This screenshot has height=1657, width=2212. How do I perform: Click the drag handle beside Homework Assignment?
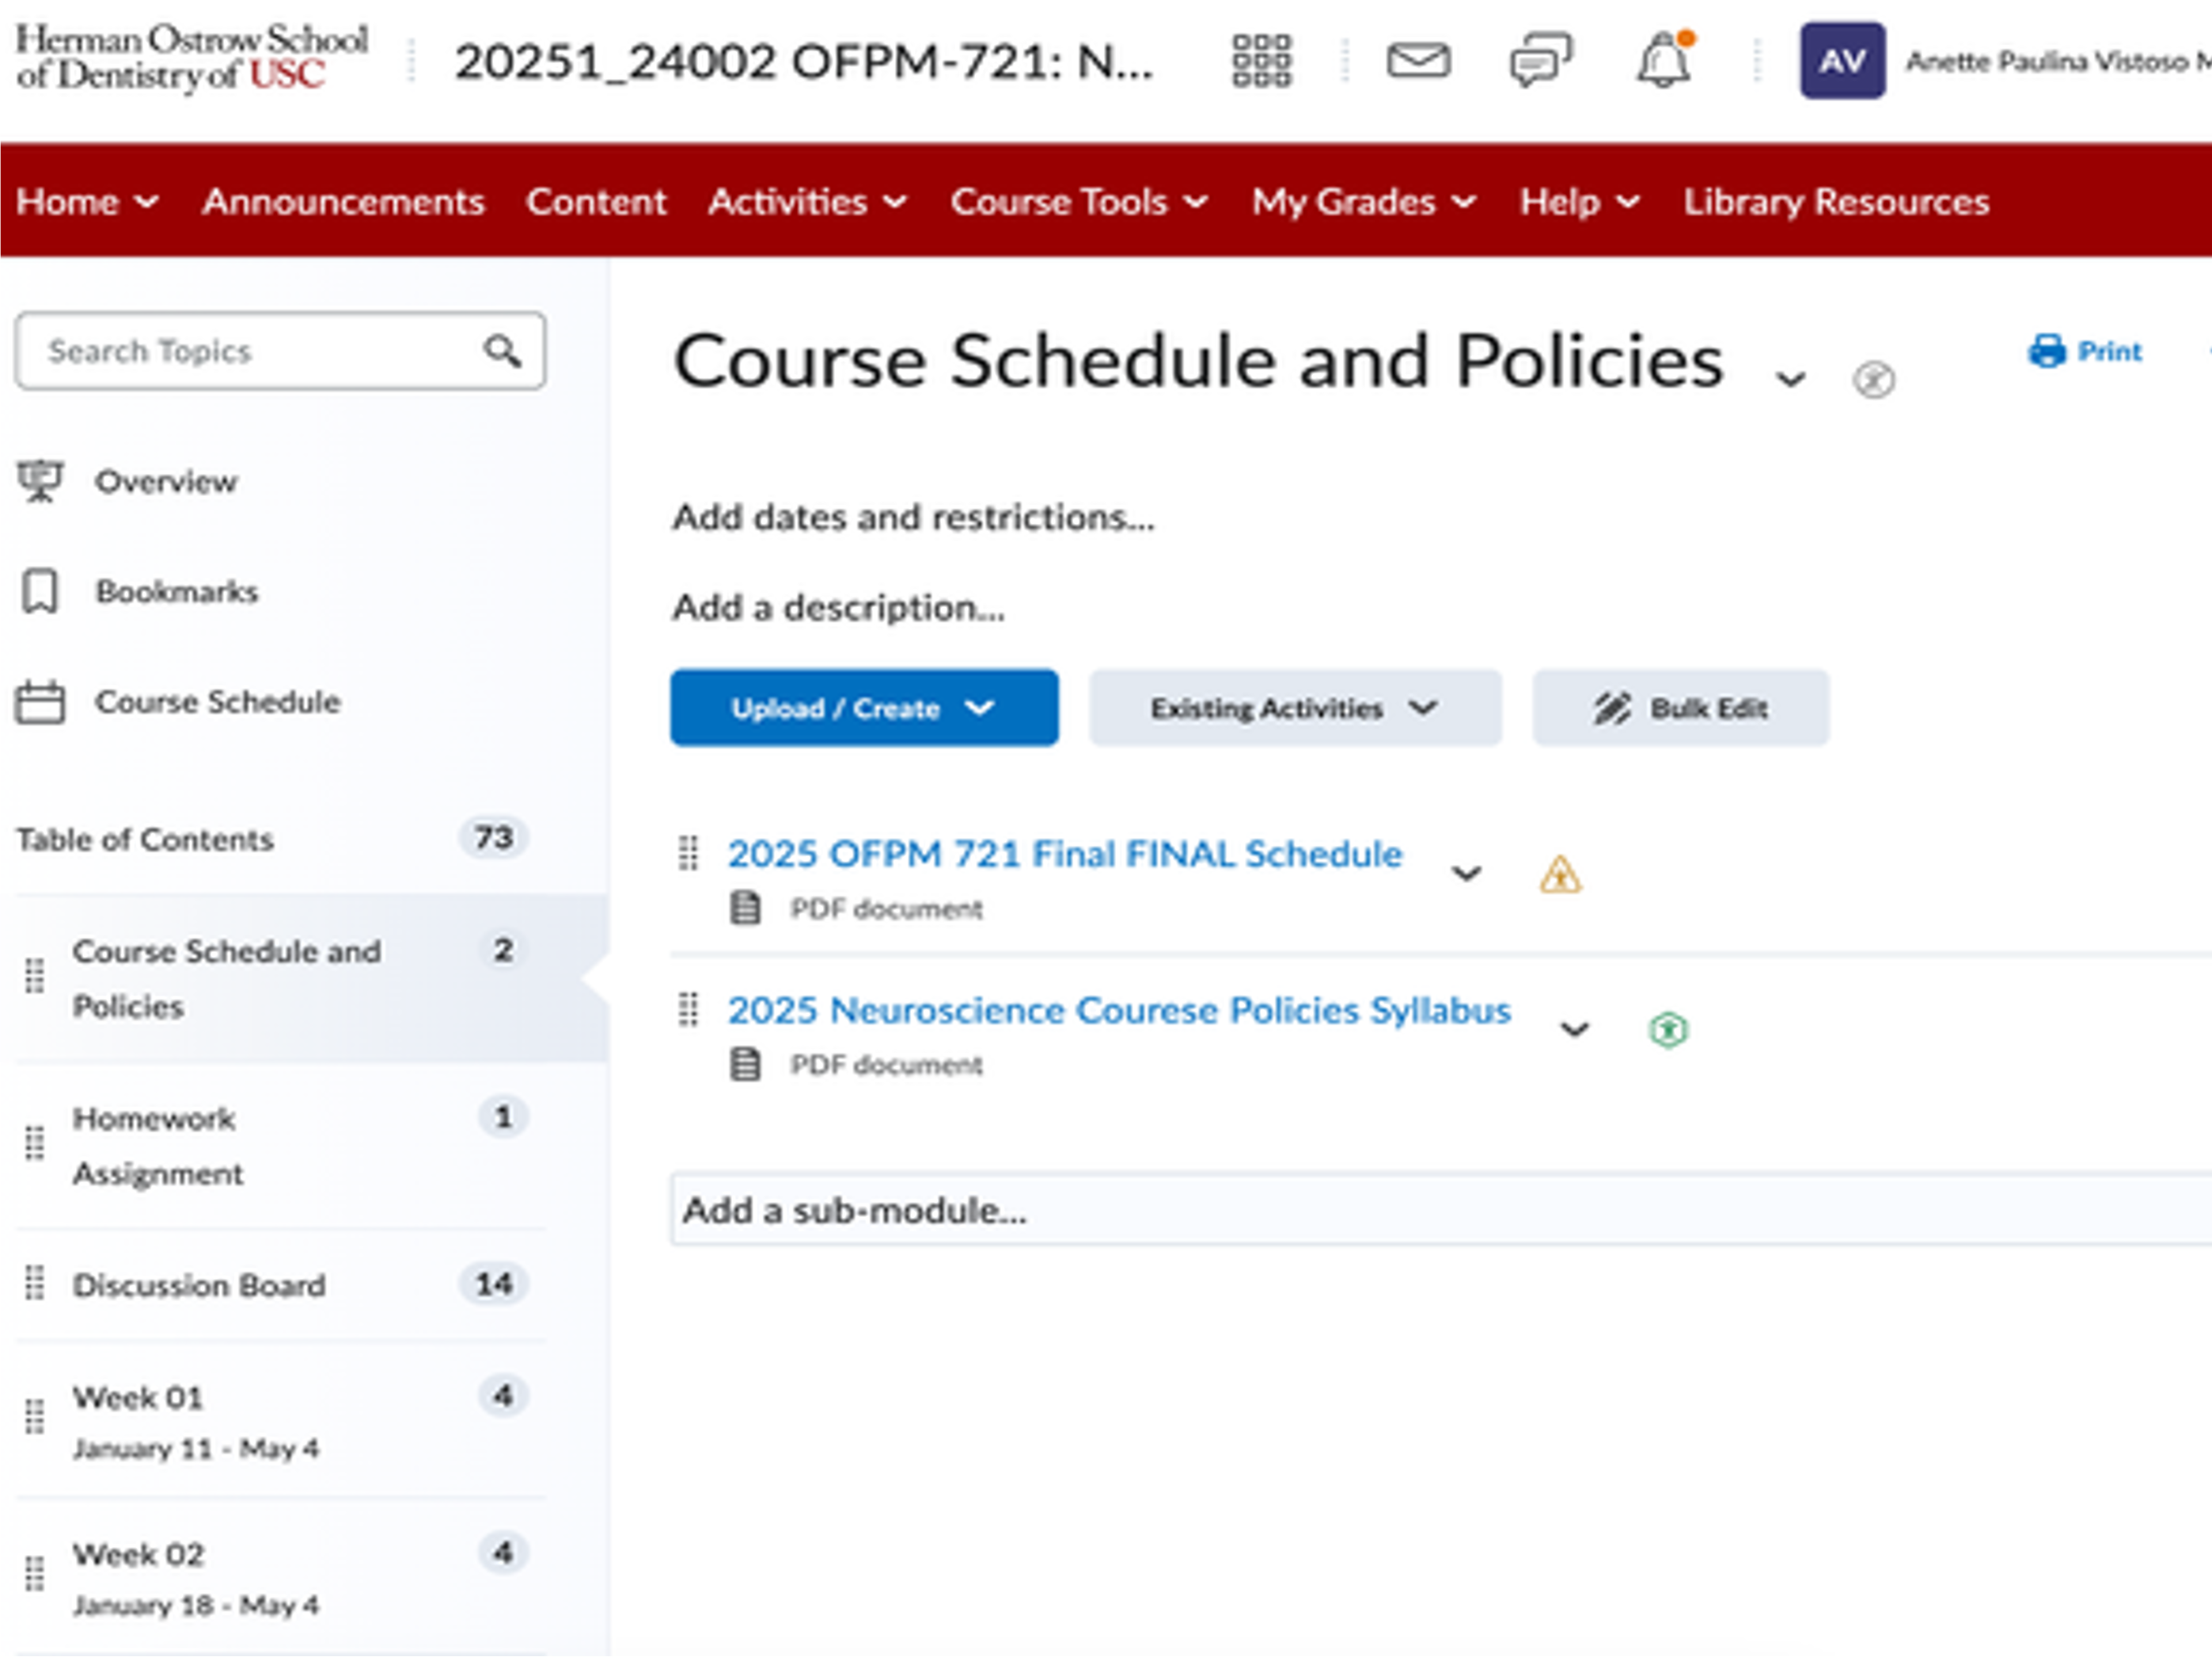[35, 1143]
